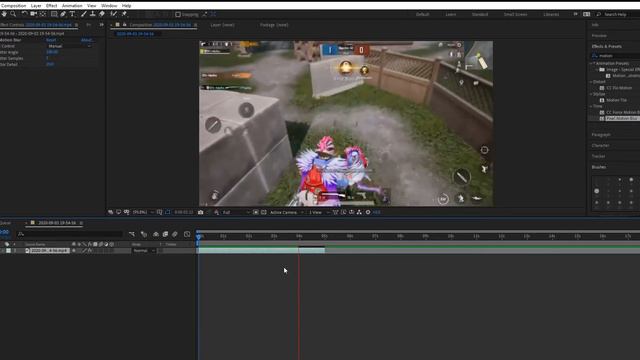Switch to the Default workspace

coord(422,14)
